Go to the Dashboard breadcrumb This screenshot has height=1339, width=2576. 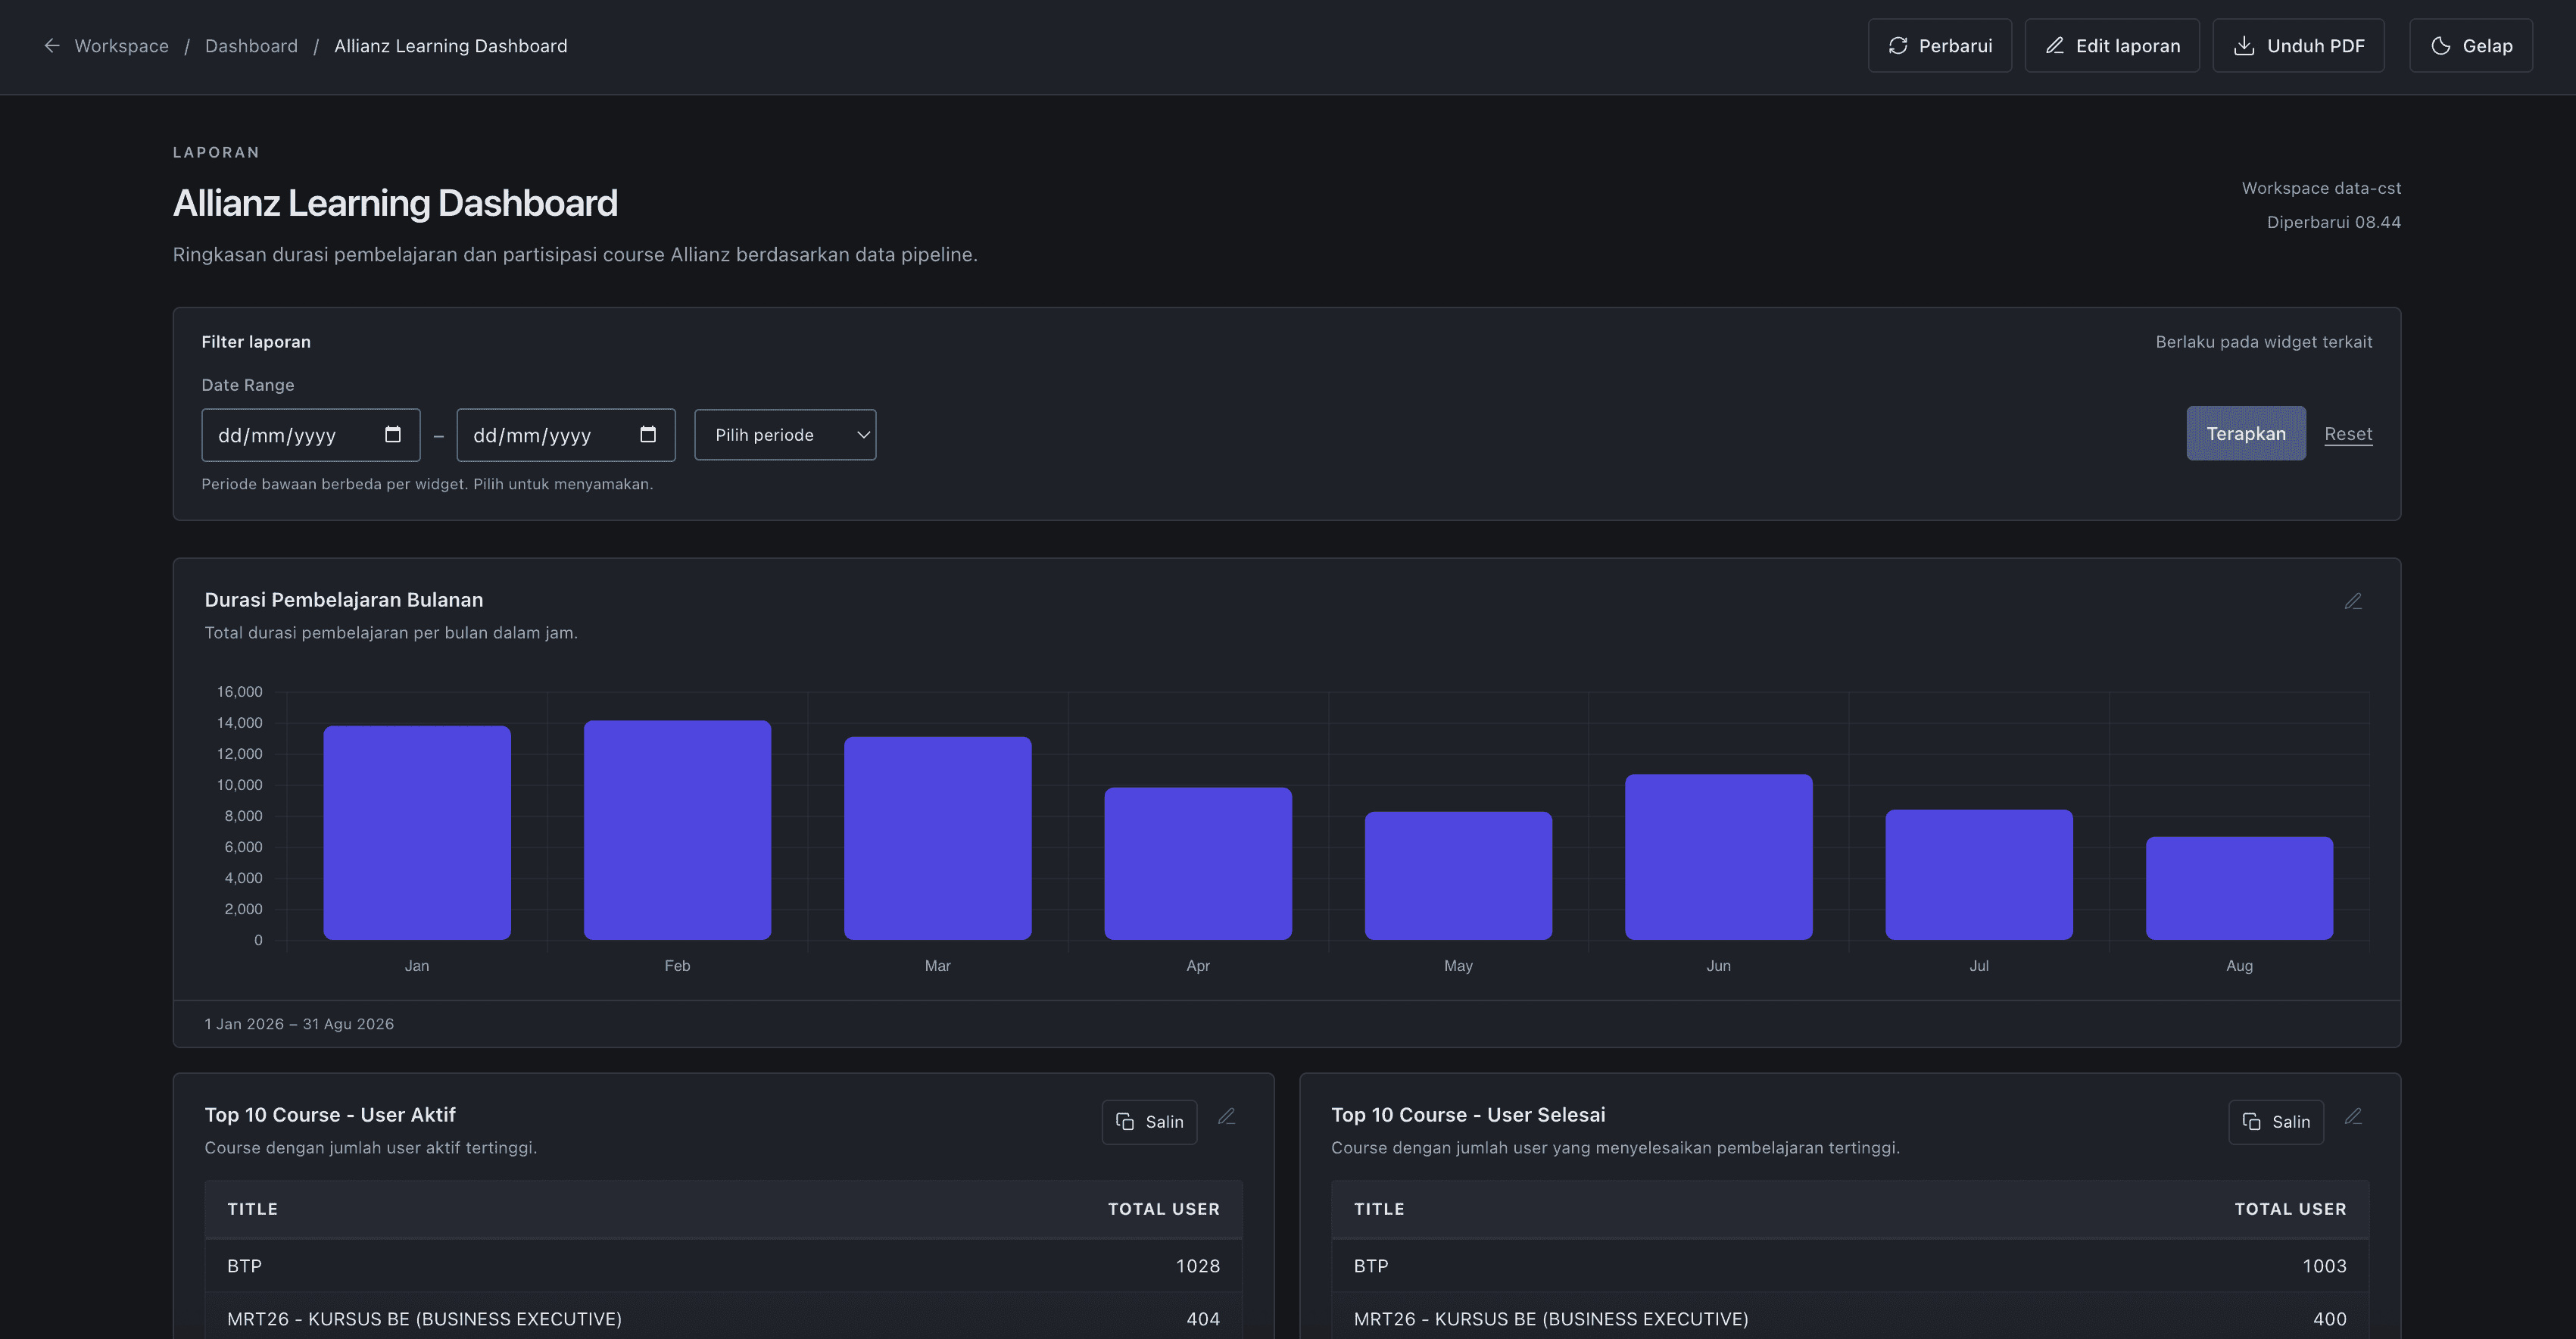pos(251,46)
